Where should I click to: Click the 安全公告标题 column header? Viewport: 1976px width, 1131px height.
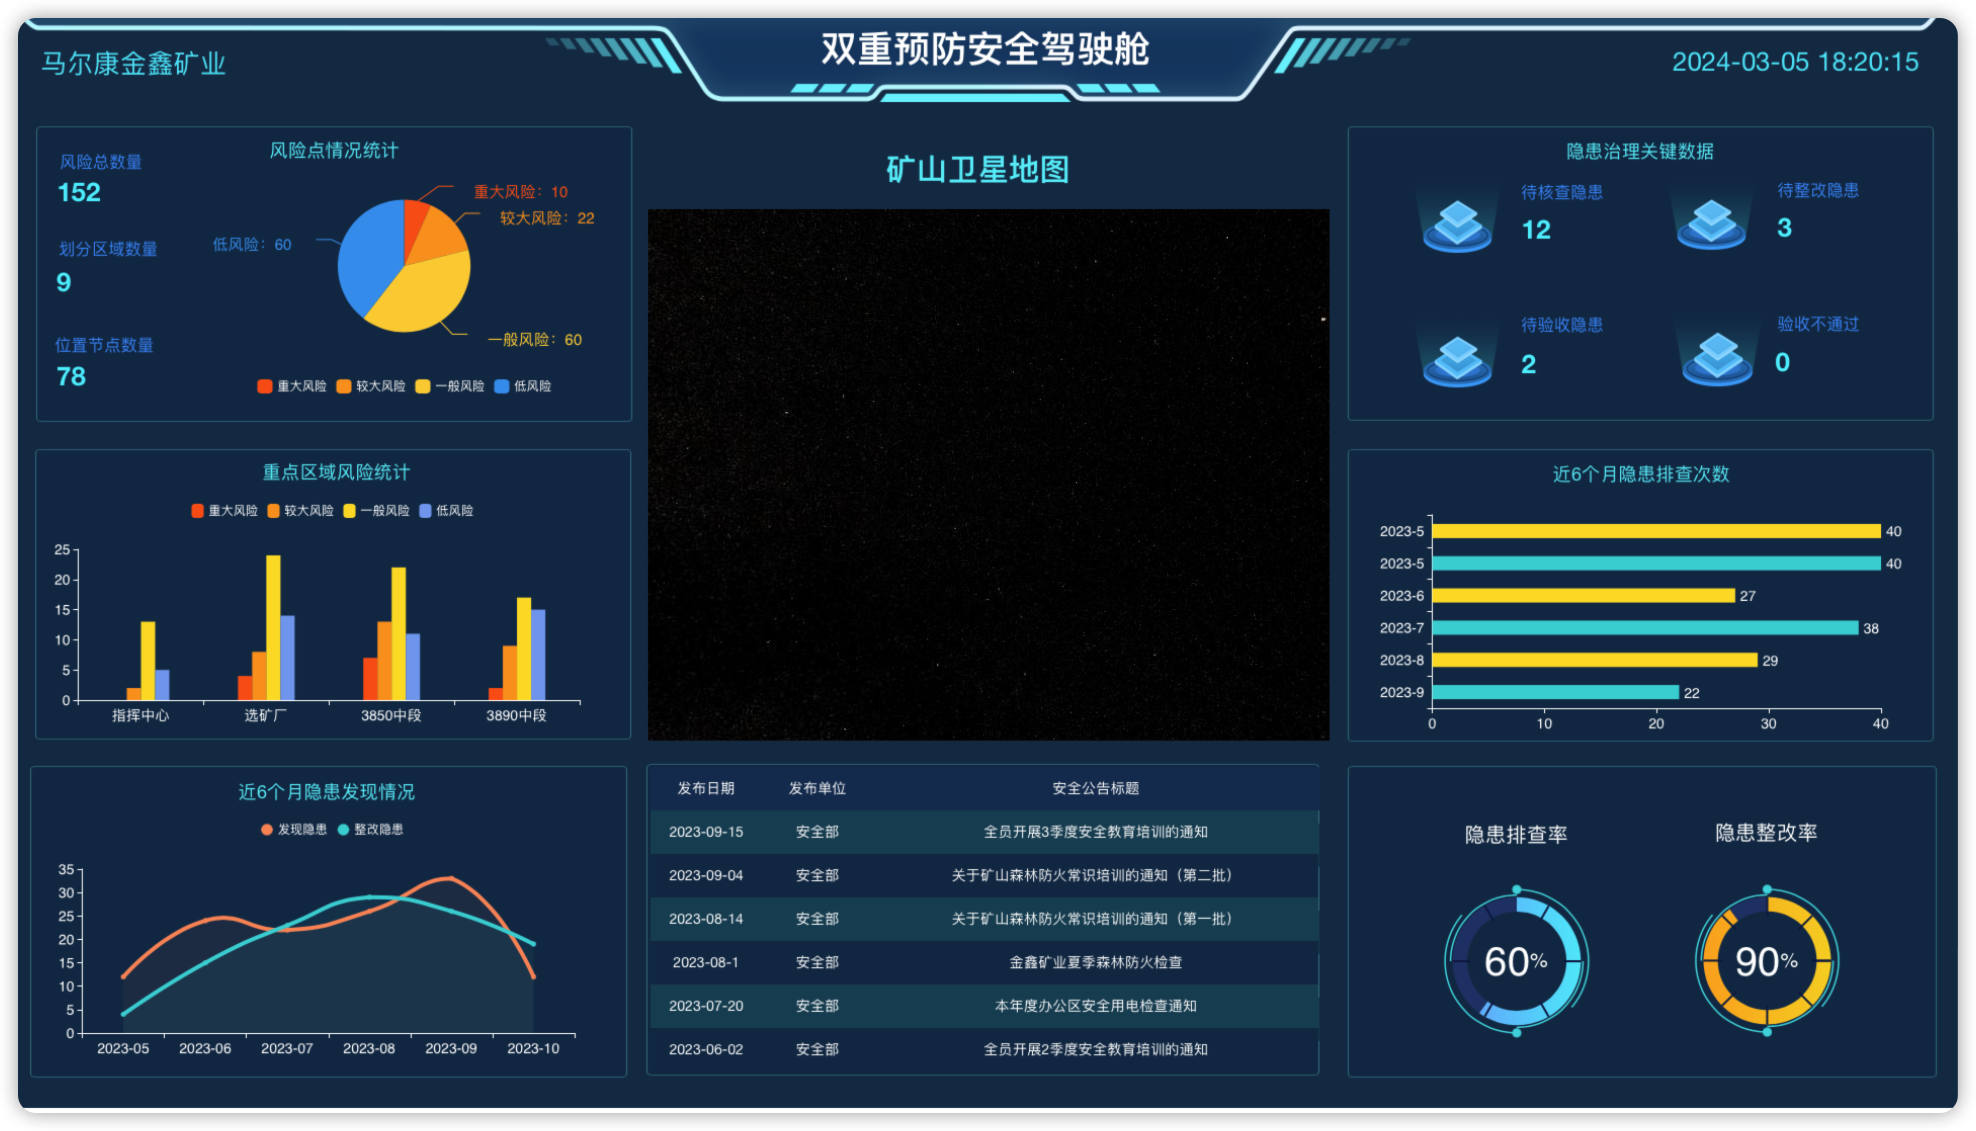click(x=1096, y=788)
